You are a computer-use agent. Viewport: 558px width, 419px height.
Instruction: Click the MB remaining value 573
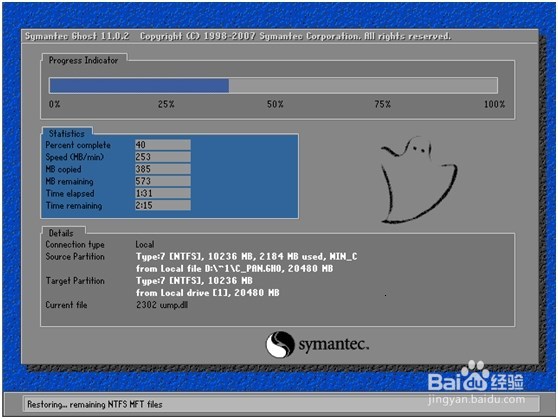[163, 181]
